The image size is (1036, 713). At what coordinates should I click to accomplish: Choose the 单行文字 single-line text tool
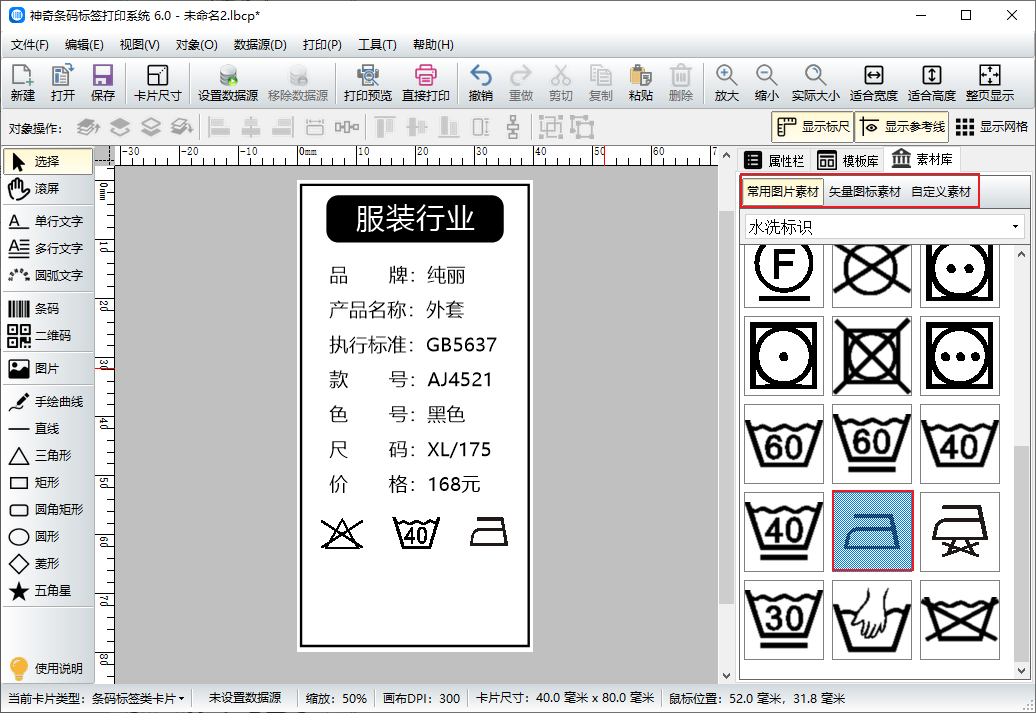tap(48, 221)
